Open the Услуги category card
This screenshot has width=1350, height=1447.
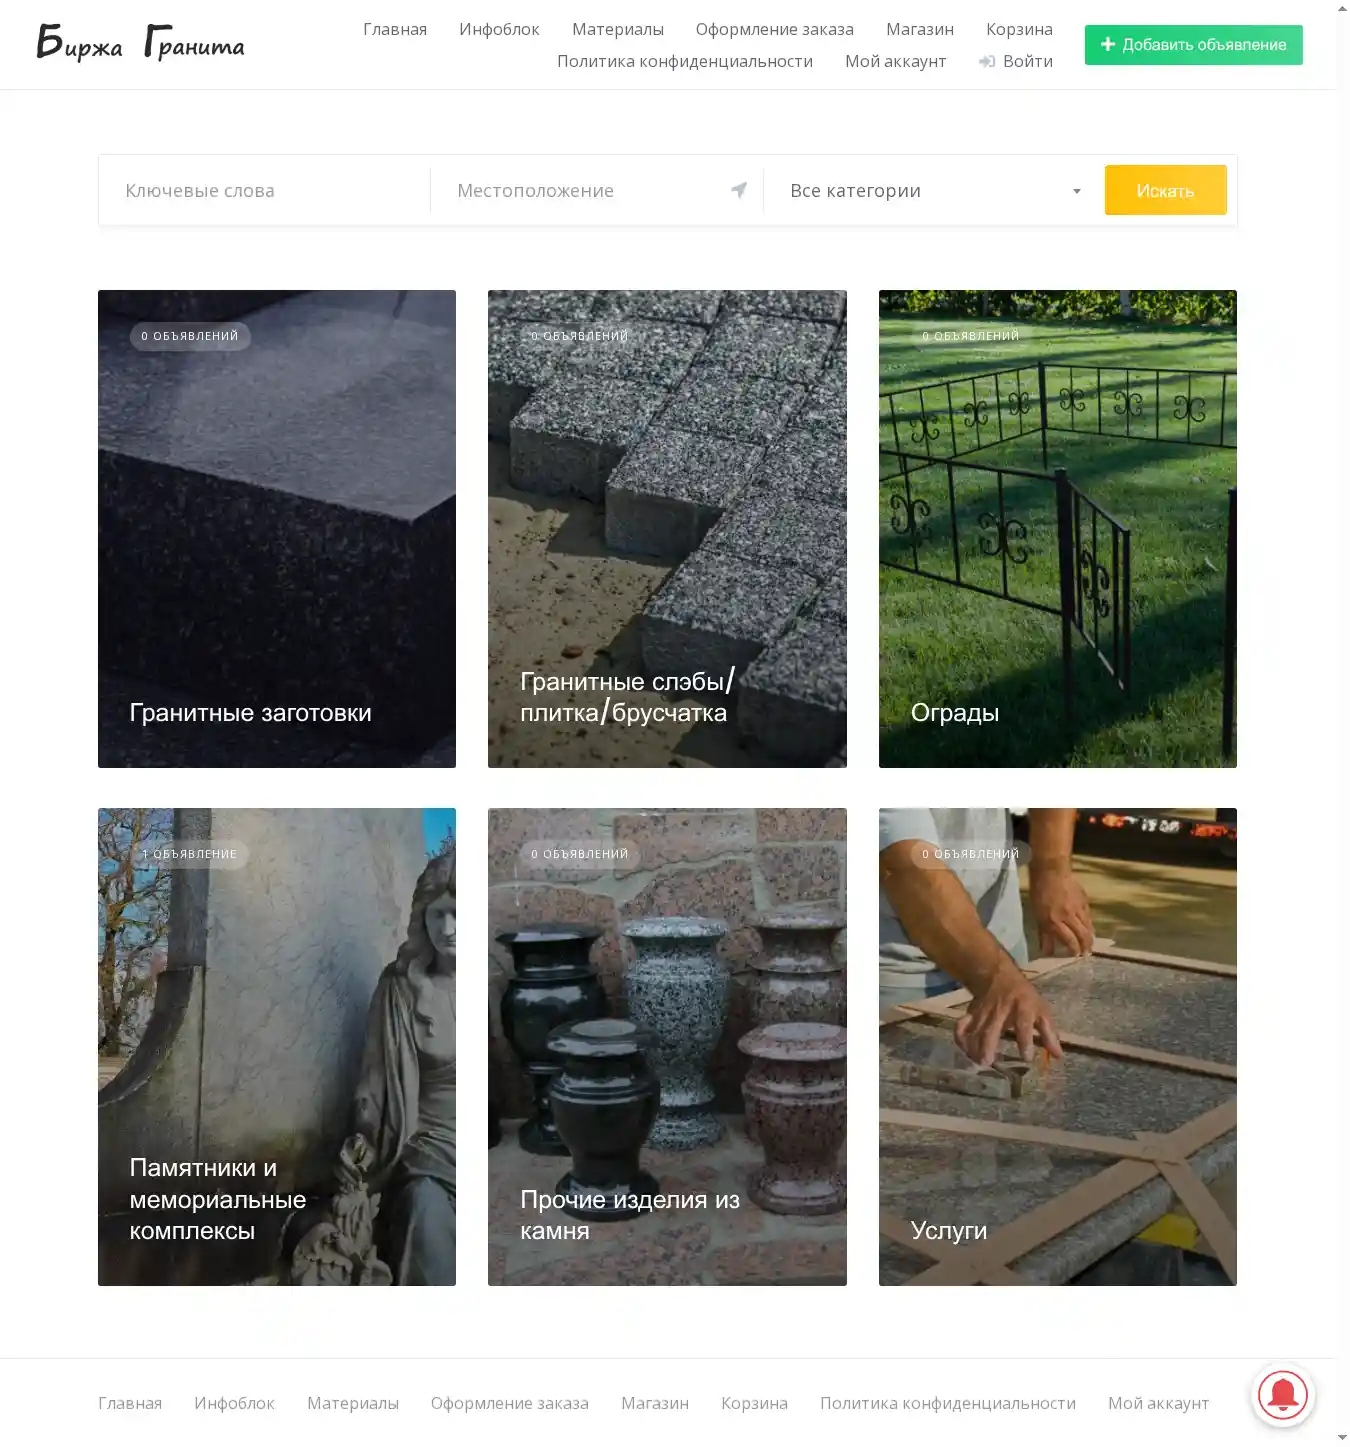1058,1047
